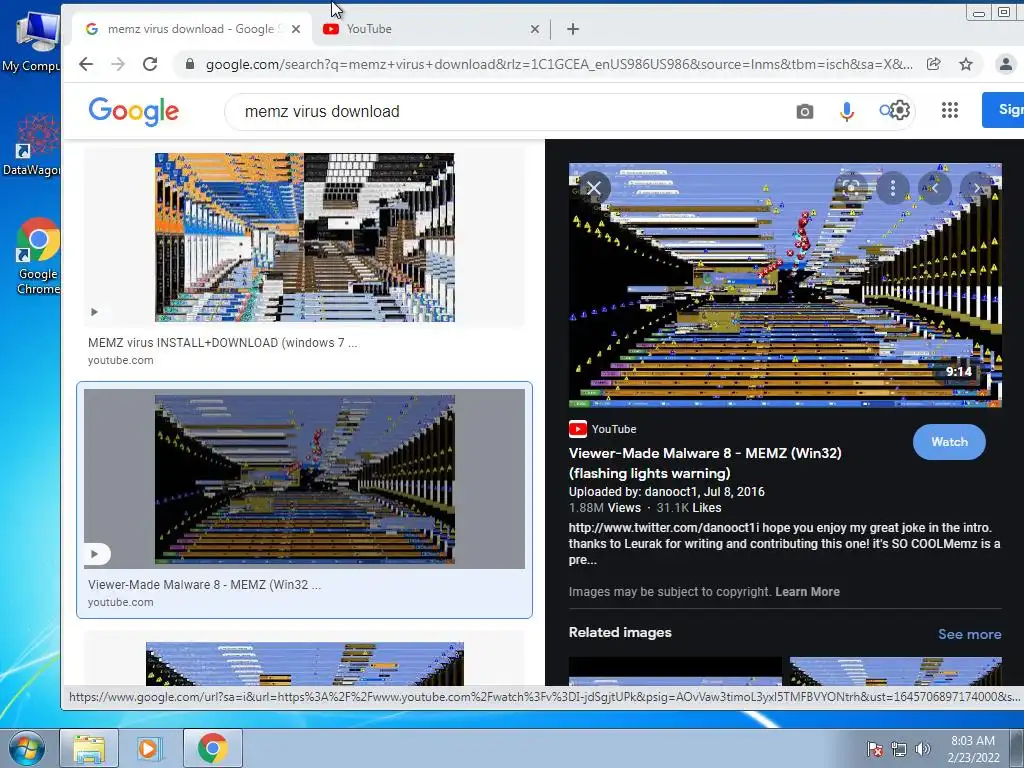
Task: Search by image camera icon
Action: 805,112
